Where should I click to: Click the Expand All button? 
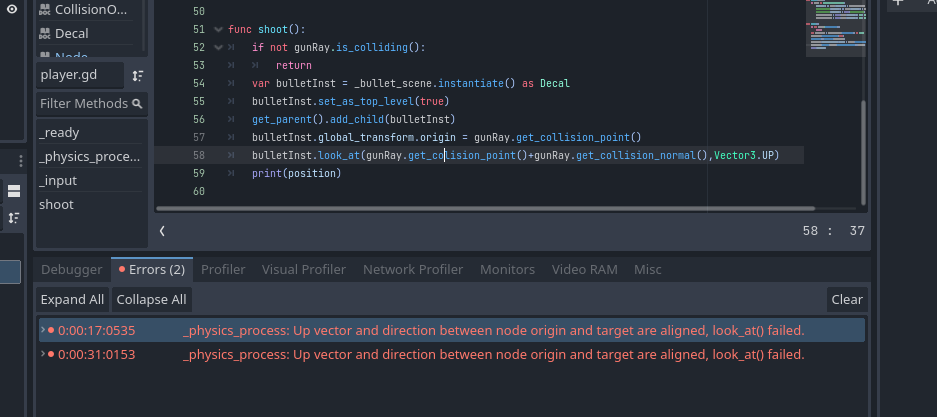tap(72, 299)
